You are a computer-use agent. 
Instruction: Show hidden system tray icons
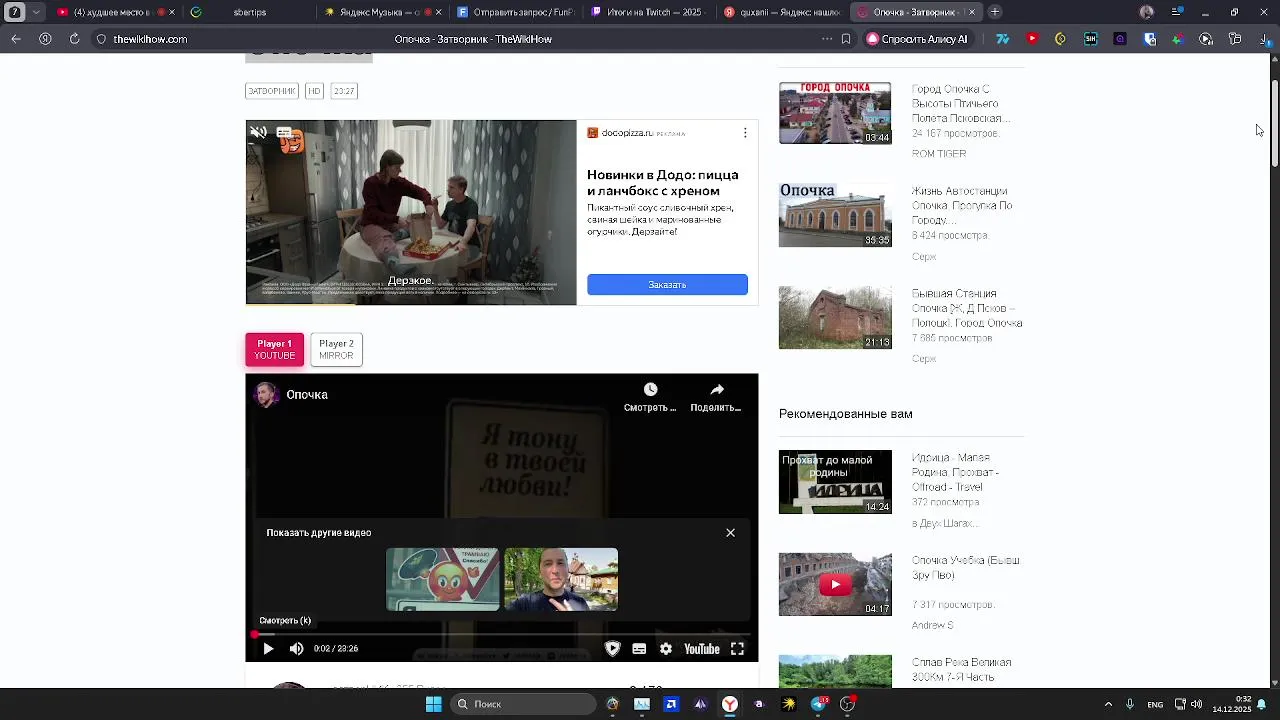coord(1108,704)
